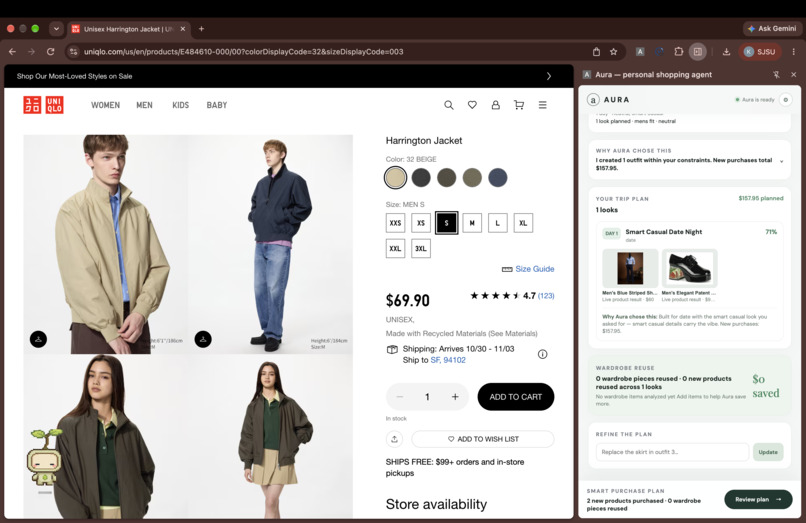This screenshot has width=806, height=523.
Task: Advance the sale banner with the chevron
Action: coord(549,76)
